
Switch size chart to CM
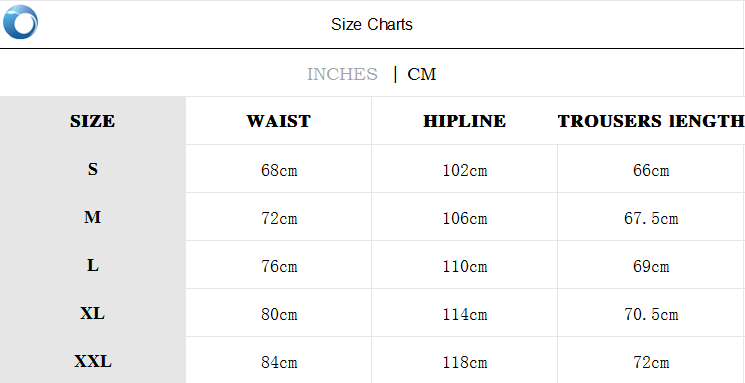pyautogui.click(x=421, y=74)
